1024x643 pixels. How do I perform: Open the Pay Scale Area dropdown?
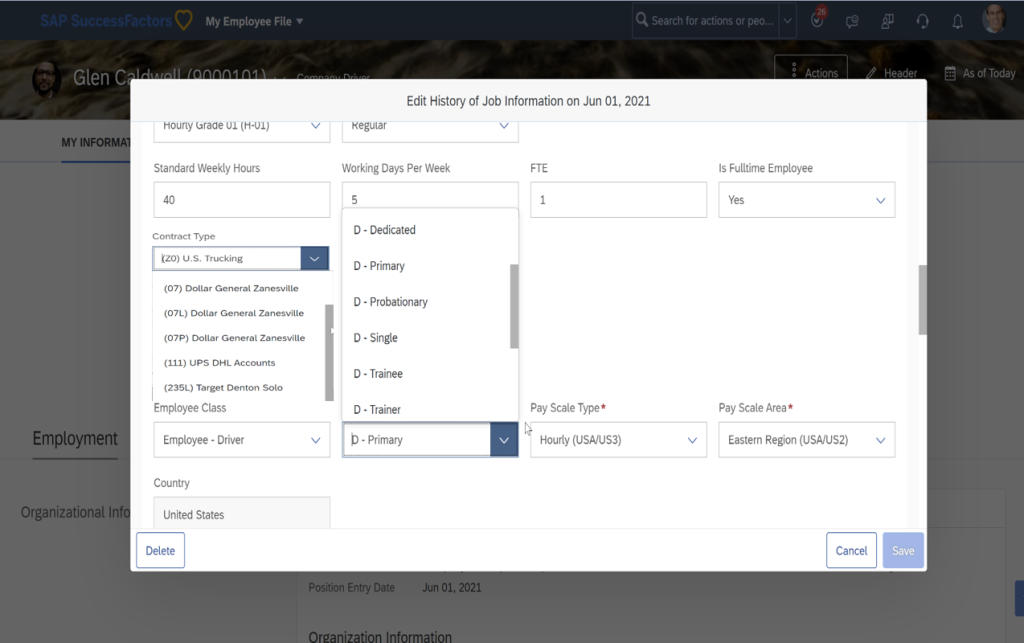point(807,440)
